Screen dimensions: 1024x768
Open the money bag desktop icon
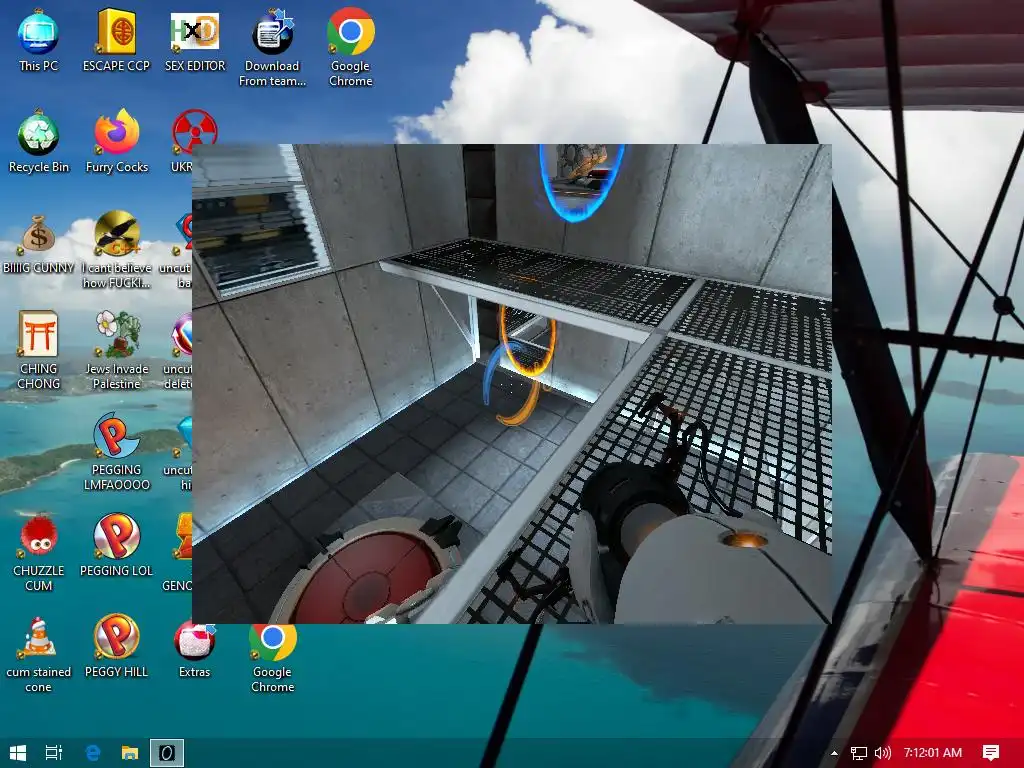[x=39, y=243]
